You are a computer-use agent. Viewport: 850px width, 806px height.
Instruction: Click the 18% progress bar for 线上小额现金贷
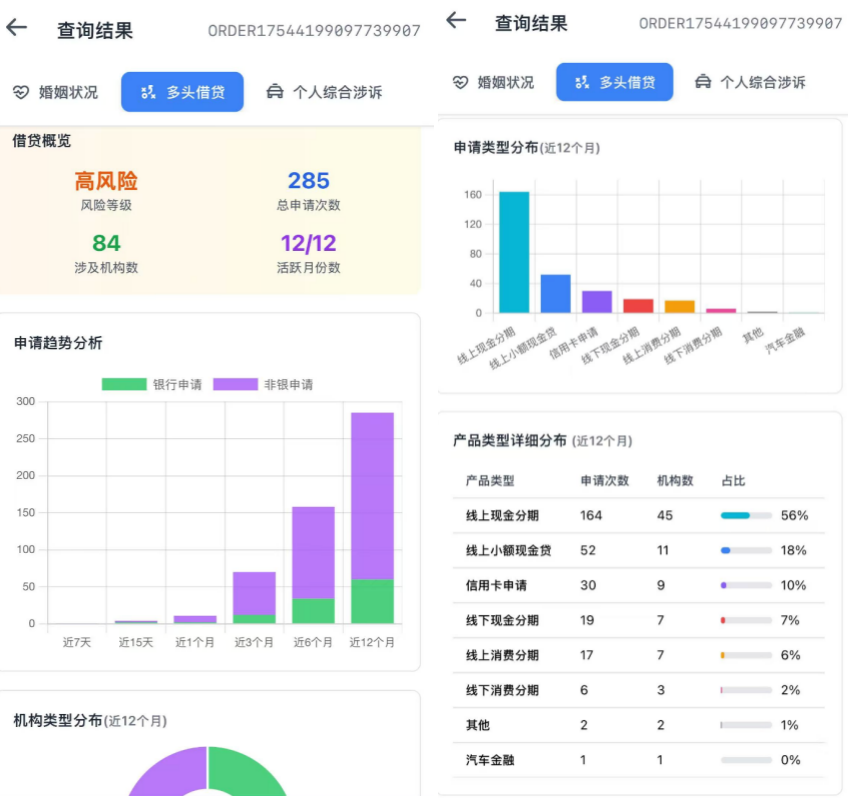point(746,550)
